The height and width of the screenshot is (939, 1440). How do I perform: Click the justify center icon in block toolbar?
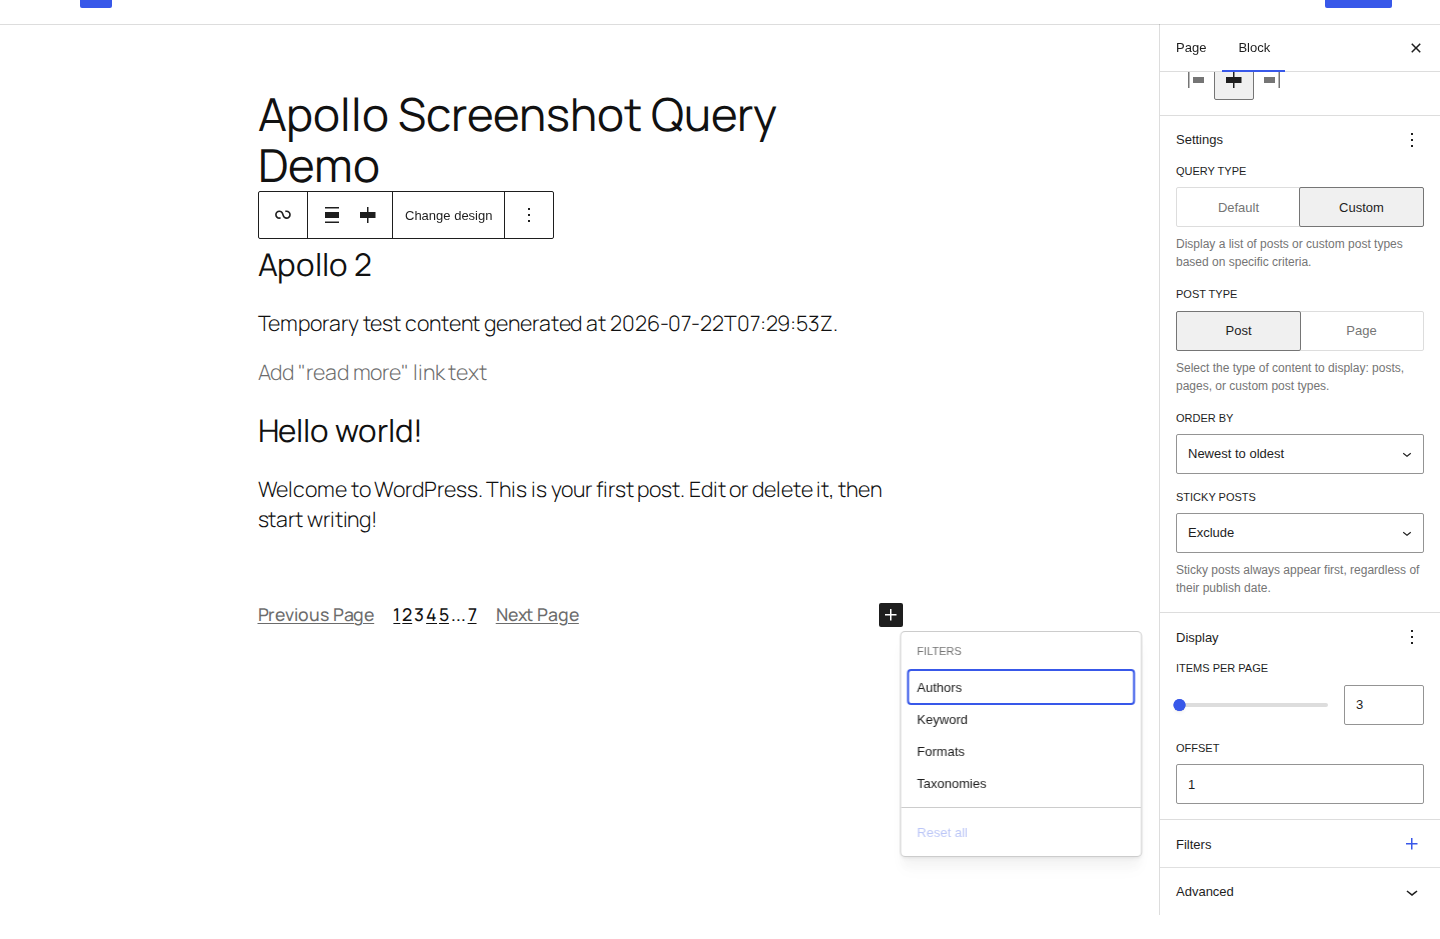(368, 215)
